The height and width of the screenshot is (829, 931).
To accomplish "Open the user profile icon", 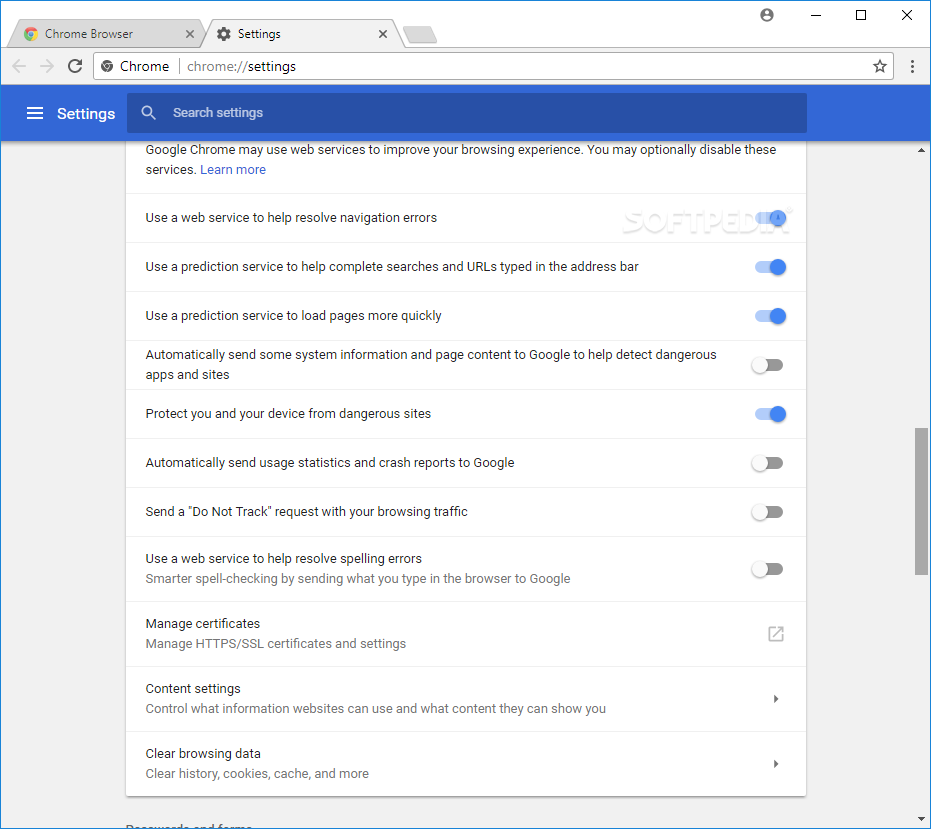I will coord(767,15).
